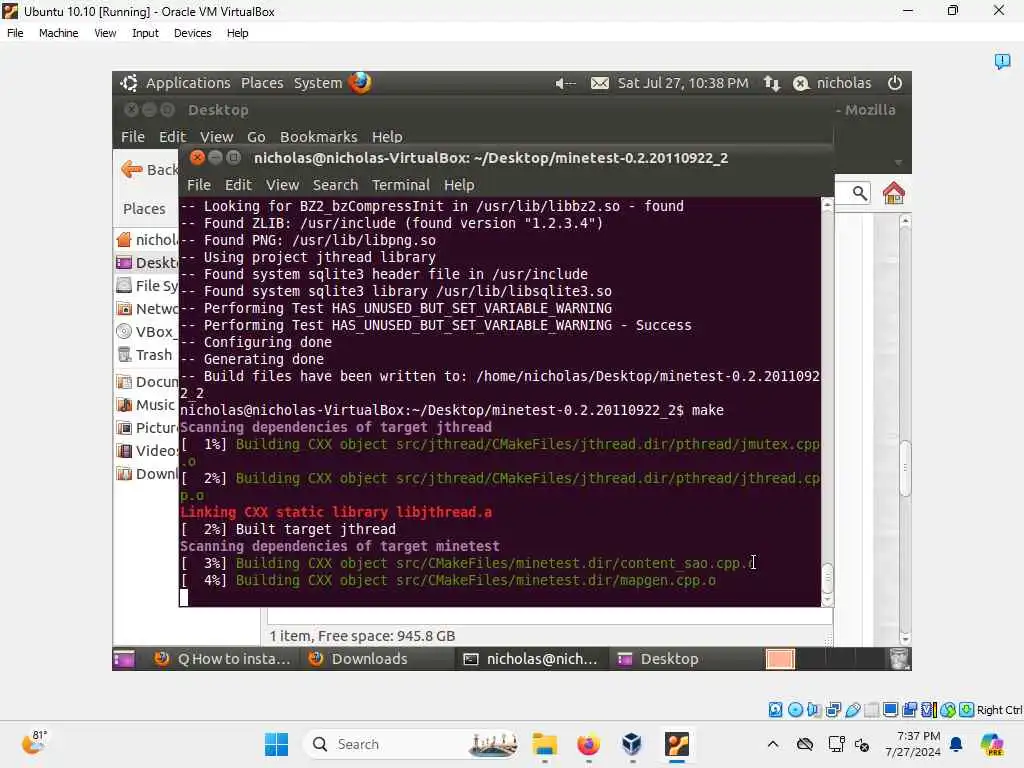
Task: Select the active workspace in workspace switcher
Action: click(x=780, y=659)
